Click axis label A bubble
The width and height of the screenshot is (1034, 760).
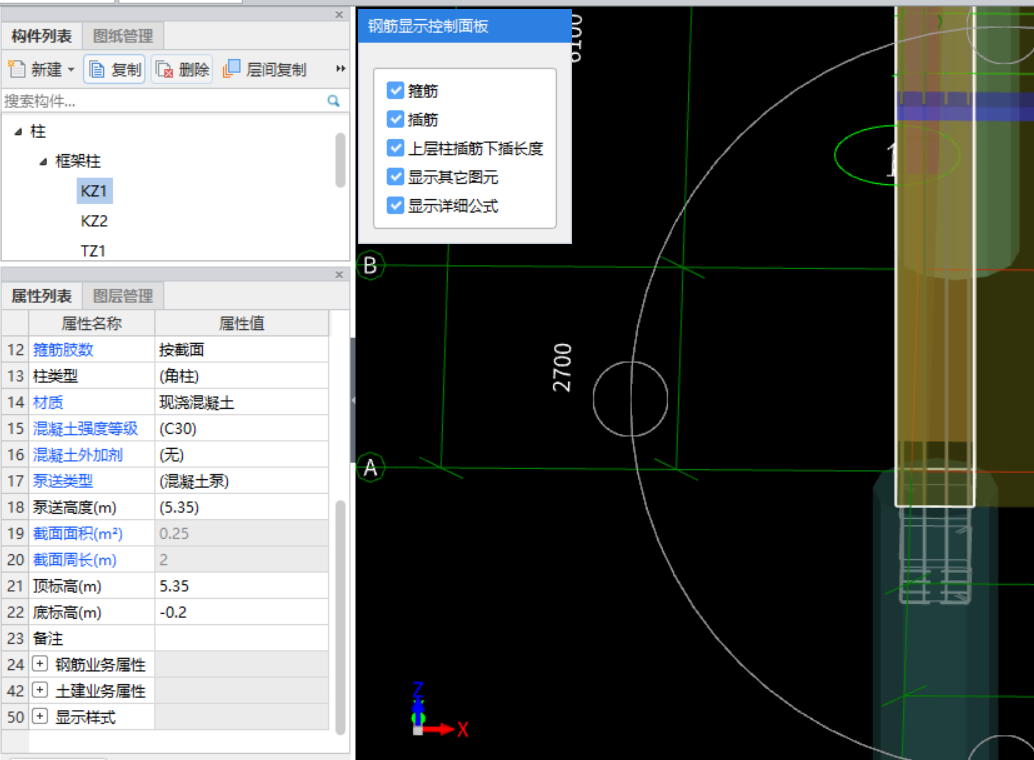[x=370, y=468]
